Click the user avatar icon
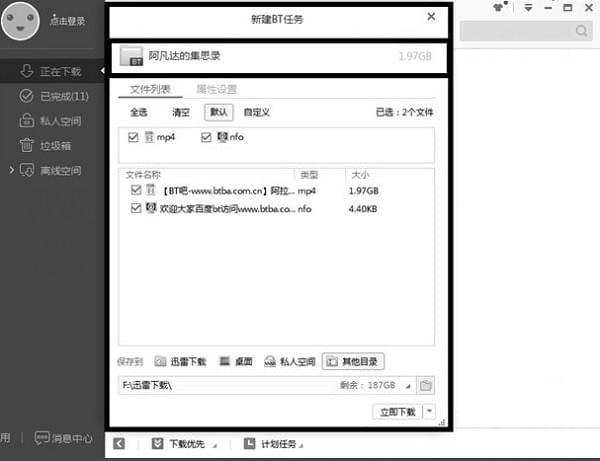The height and width of the screenshot is (461, 600). point(20,21)
